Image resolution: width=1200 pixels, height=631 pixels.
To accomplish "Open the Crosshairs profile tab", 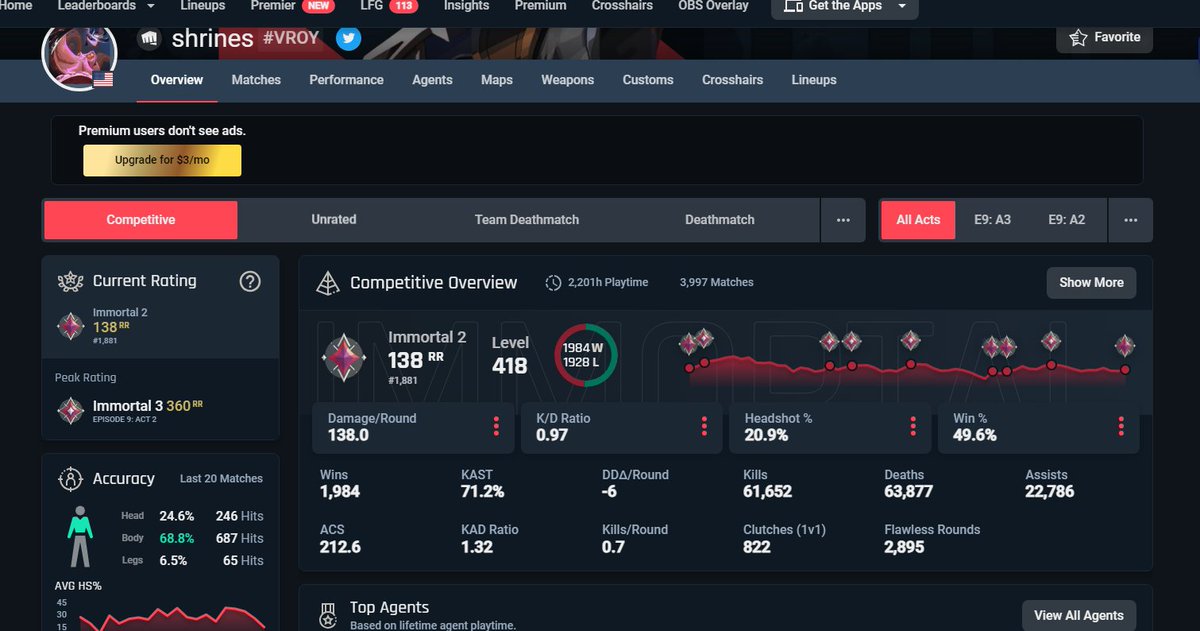I will (x=732, y=80).
